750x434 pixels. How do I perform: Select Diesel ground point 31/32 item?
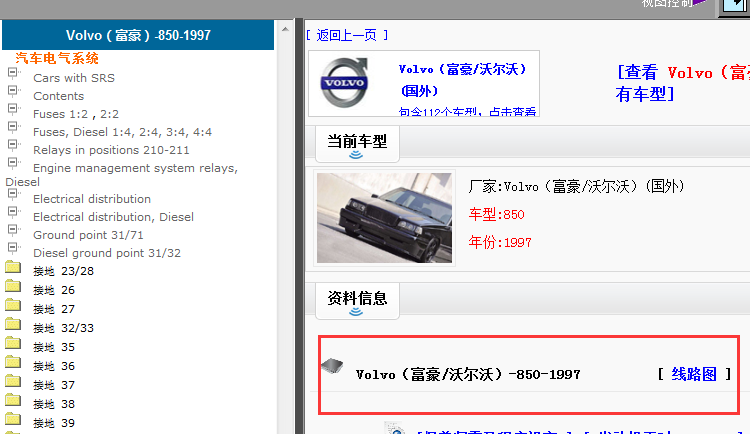107,253
